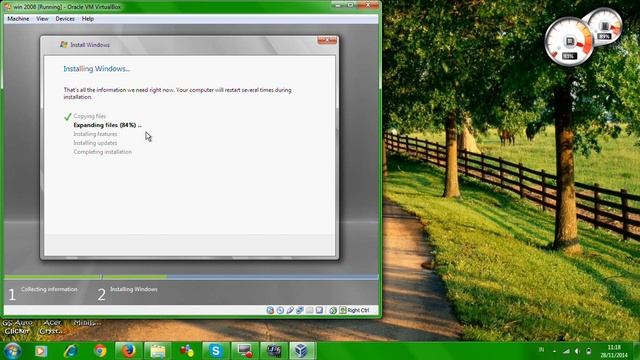
Task: Click the large CPU meter gadget
Action: [x=569, y=42]
